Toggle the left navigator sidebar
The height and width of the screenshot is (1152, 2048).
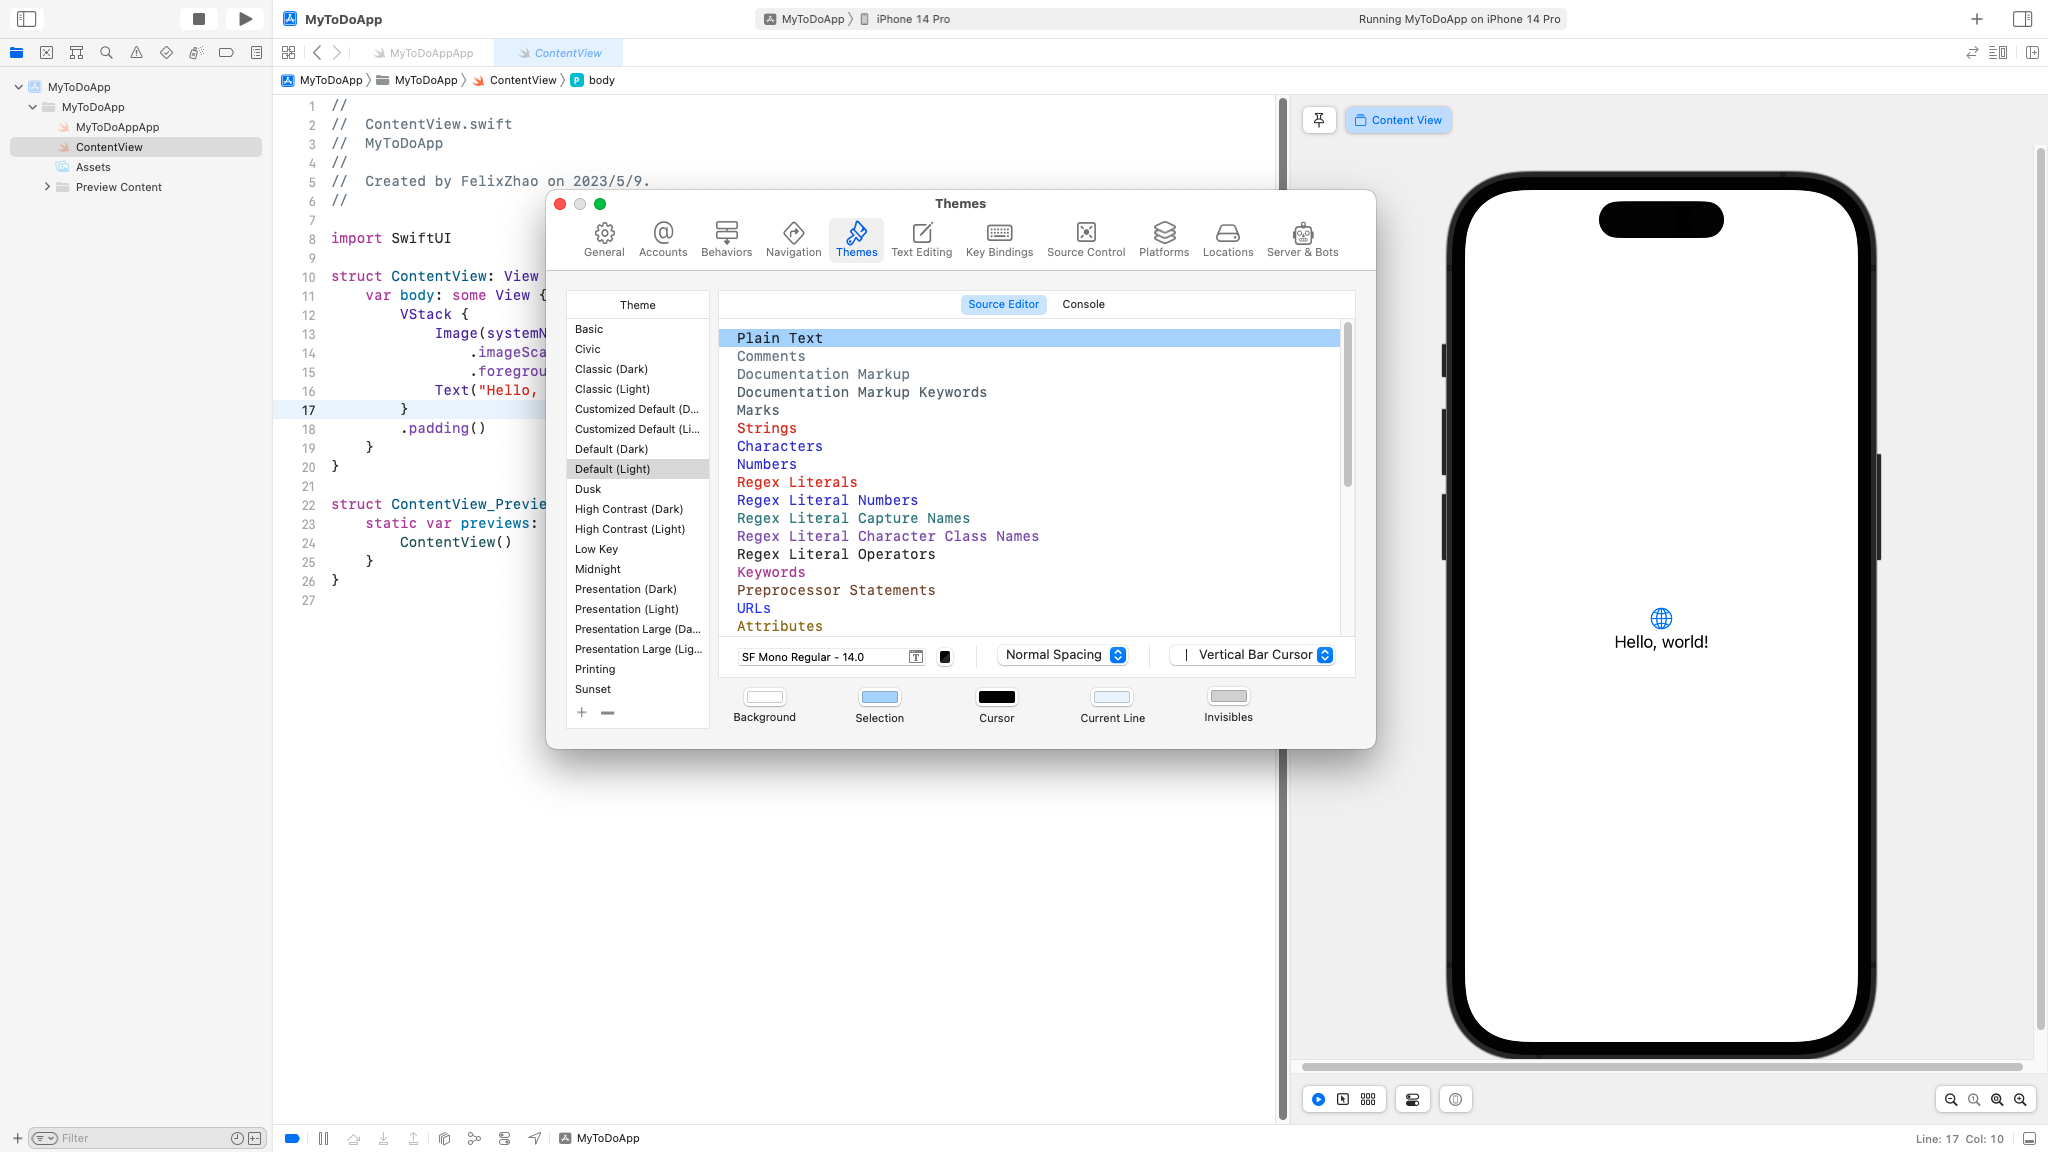click(x=27, y=19)
